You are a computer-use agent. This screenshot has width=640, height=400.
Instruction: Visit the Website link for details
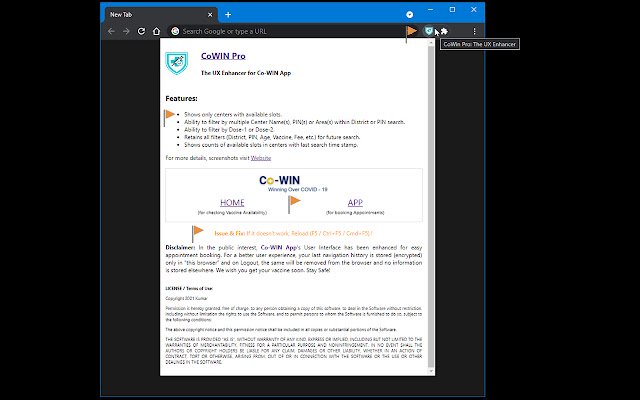click(x=261, y=158)
